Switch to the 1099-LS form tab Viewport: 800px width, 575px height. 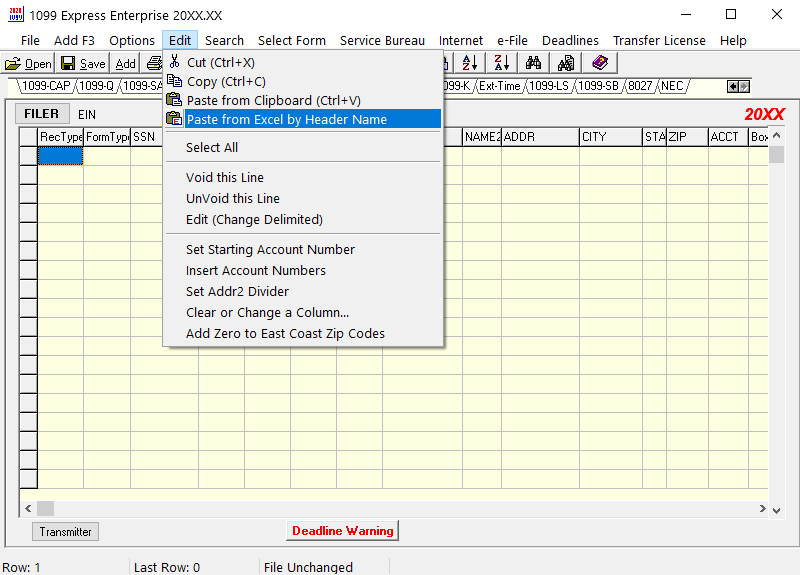pyautogui.click(x=549, y=86)
